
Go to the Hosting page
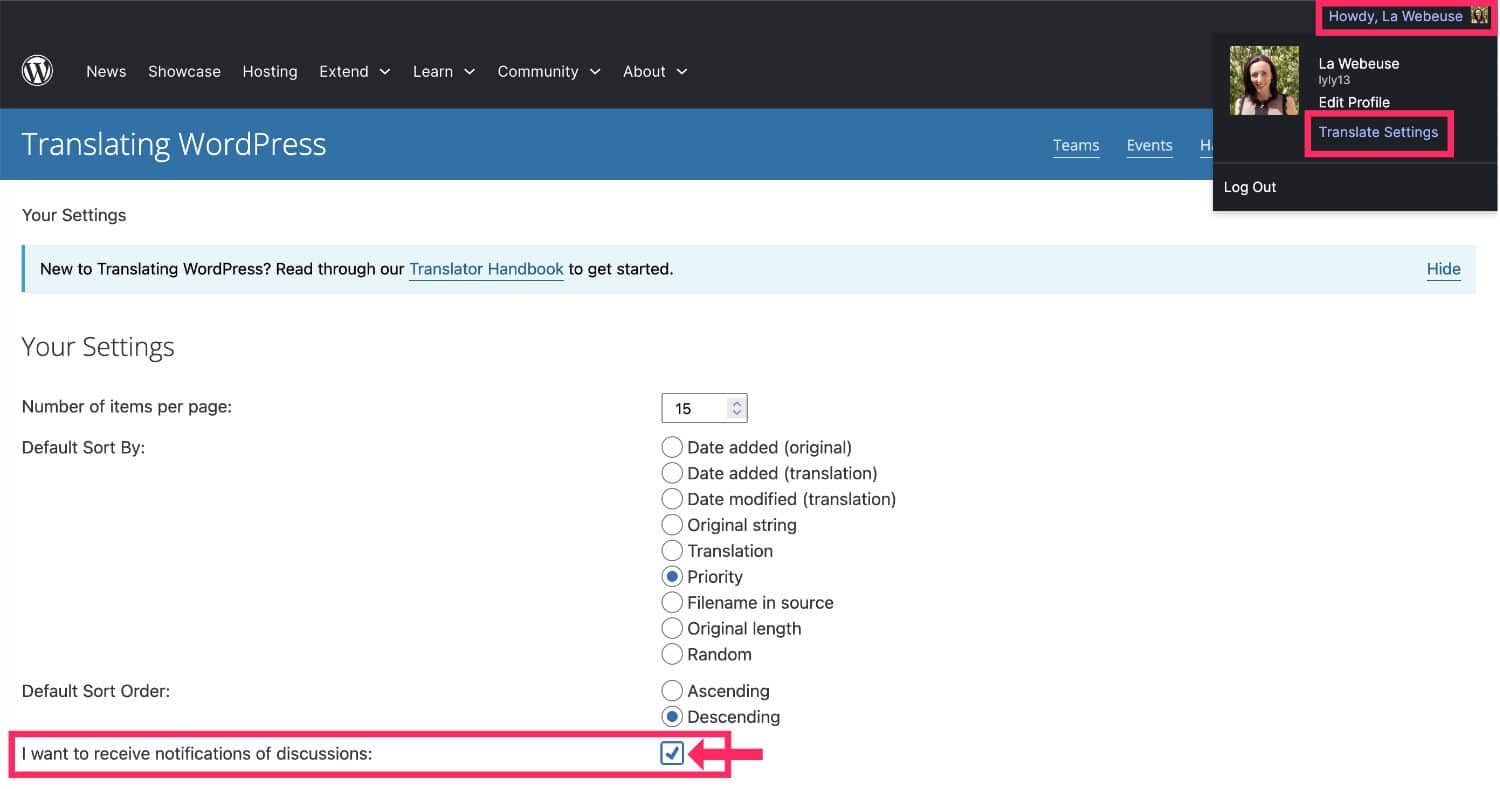tap(270, 71)
